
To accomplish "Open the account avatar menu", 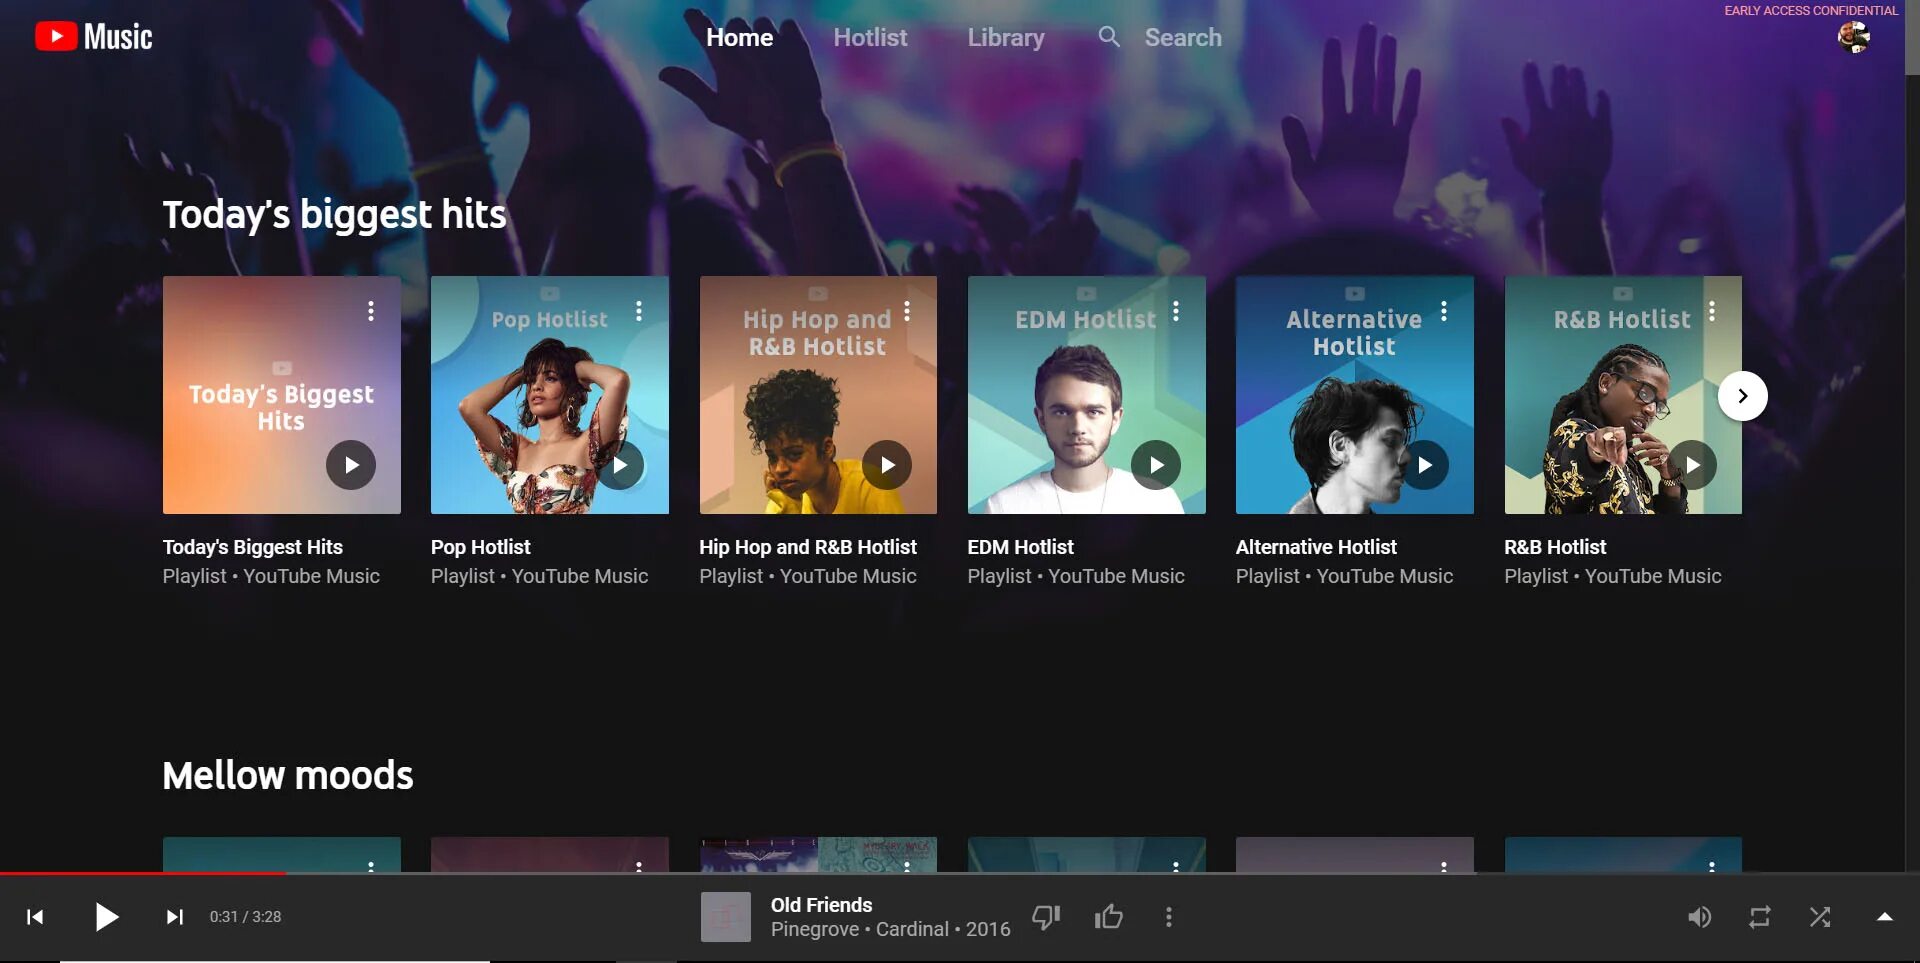I will tap(1854, 38).
